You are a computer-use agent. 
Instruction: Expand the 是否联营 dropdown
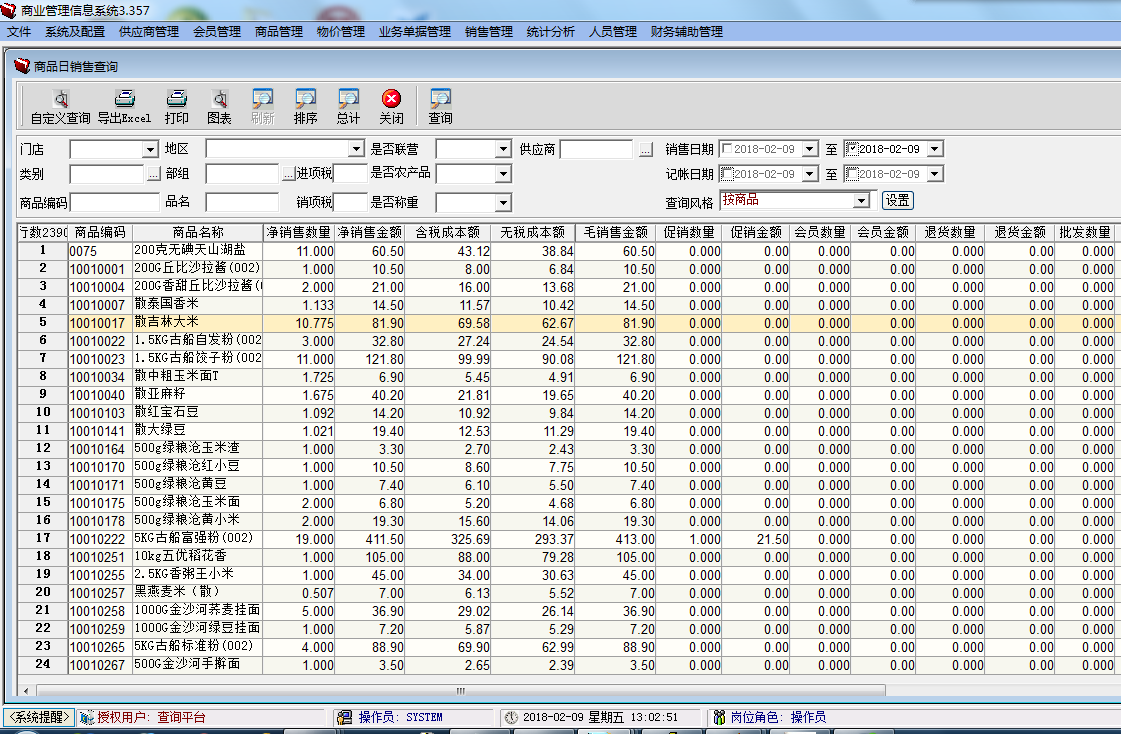point(503,149)
